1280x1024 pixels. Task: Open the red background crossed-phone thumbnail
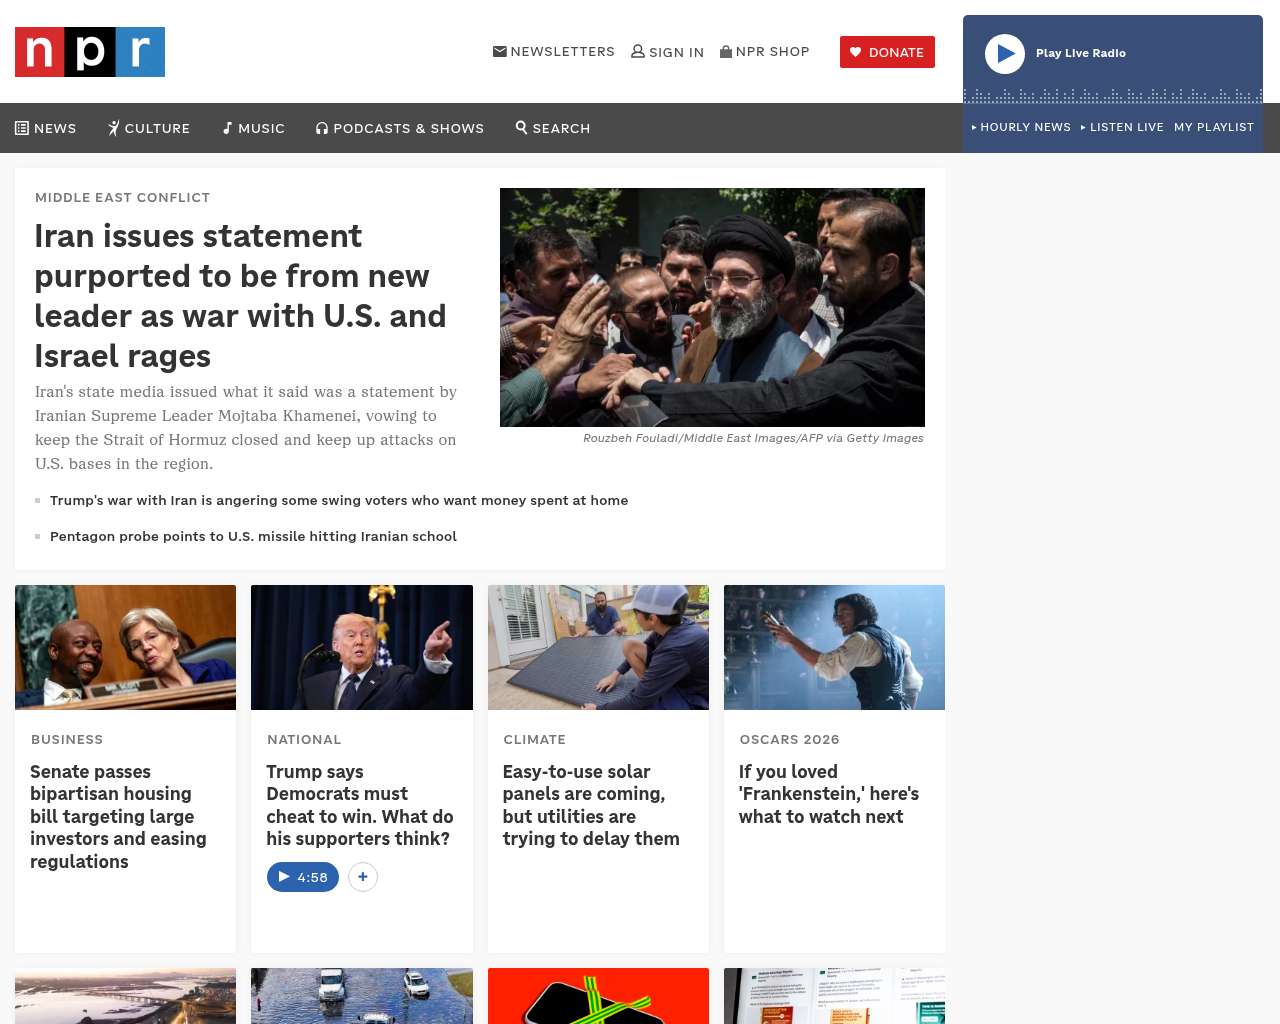point(598,996)
